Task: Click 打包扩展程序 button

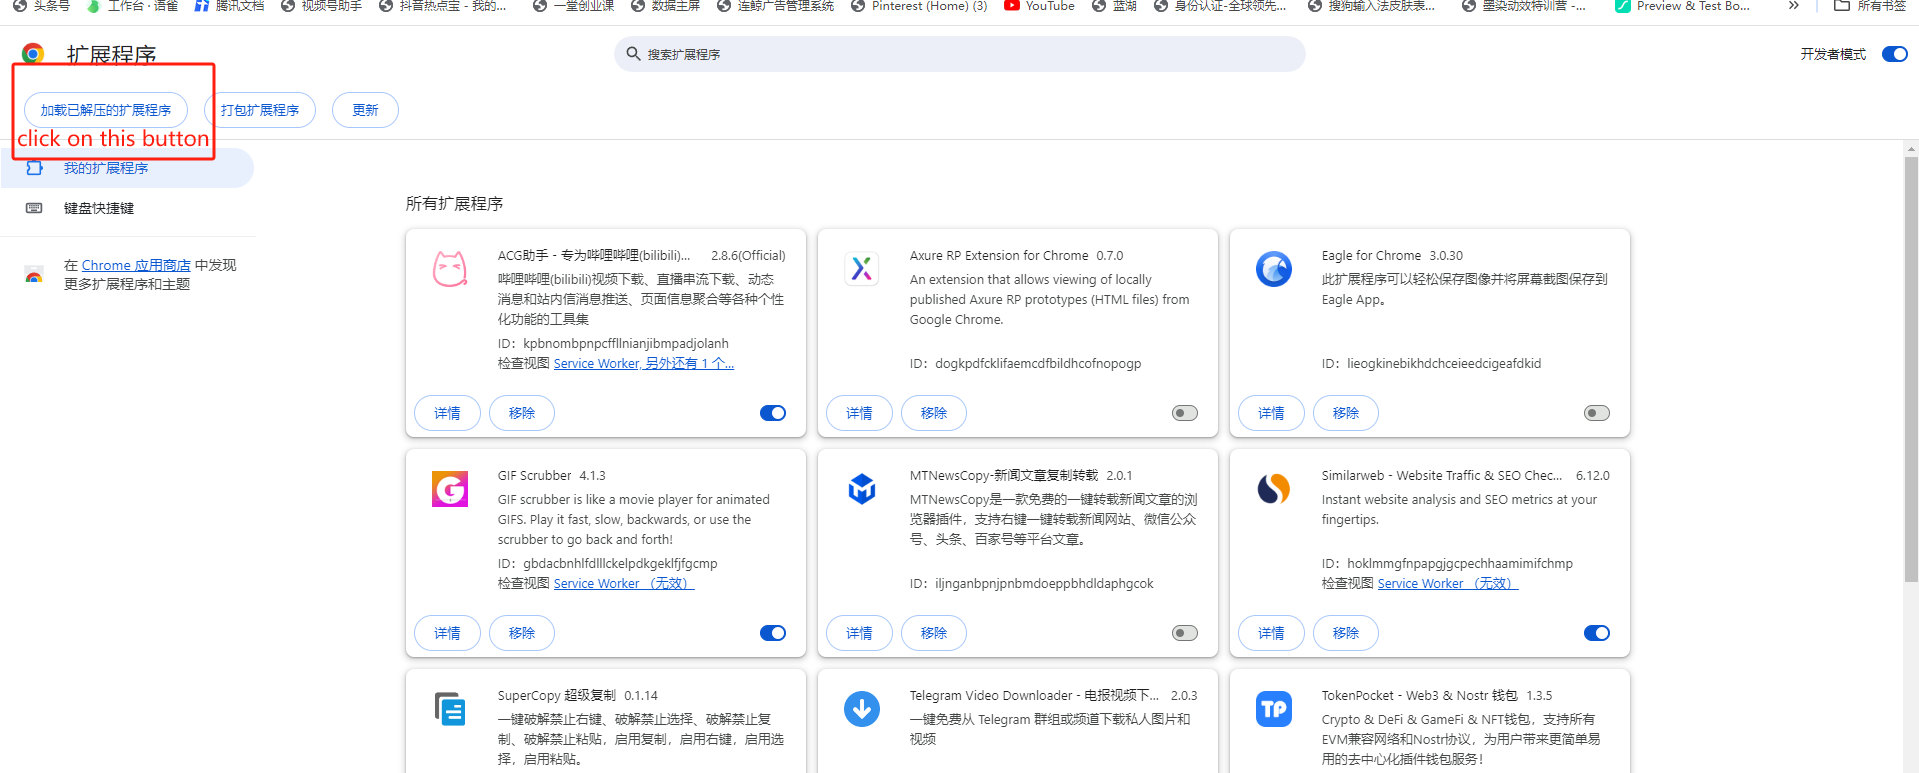Action: tap(260, 110)
